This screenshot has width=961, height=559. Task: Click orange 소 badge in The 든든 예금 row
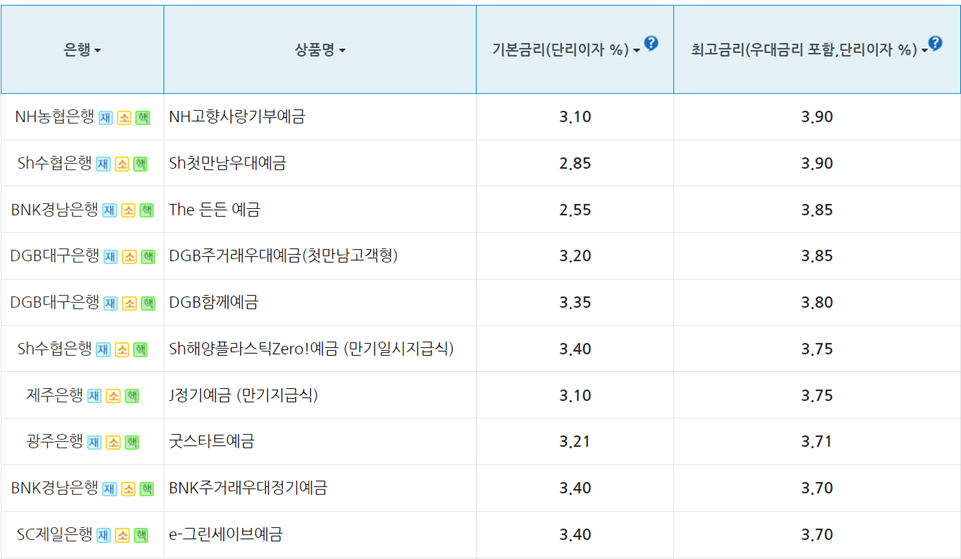click(128, 211)
